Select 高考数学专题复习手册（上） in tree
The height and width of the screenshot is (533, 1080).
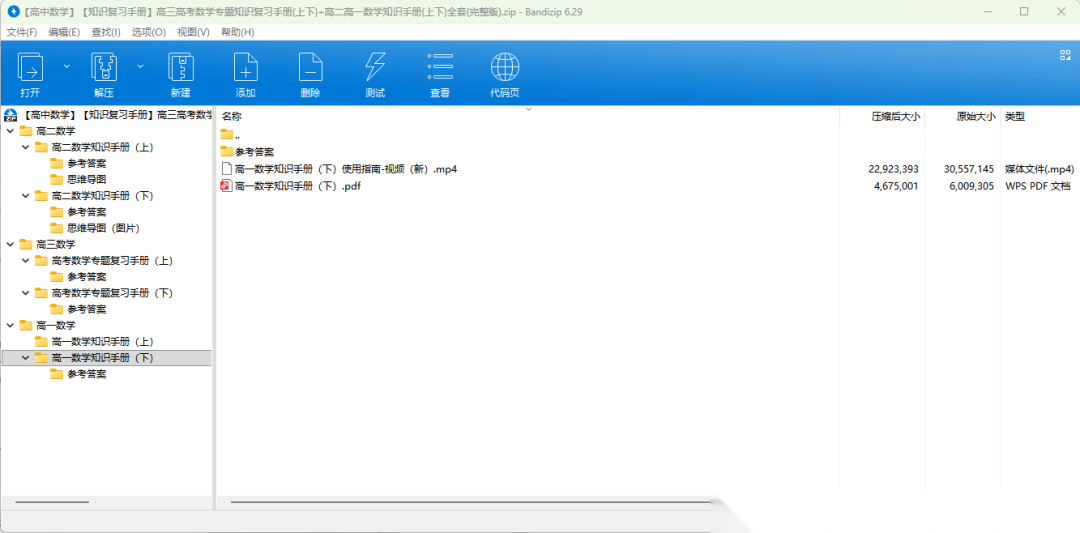[112, 260]
